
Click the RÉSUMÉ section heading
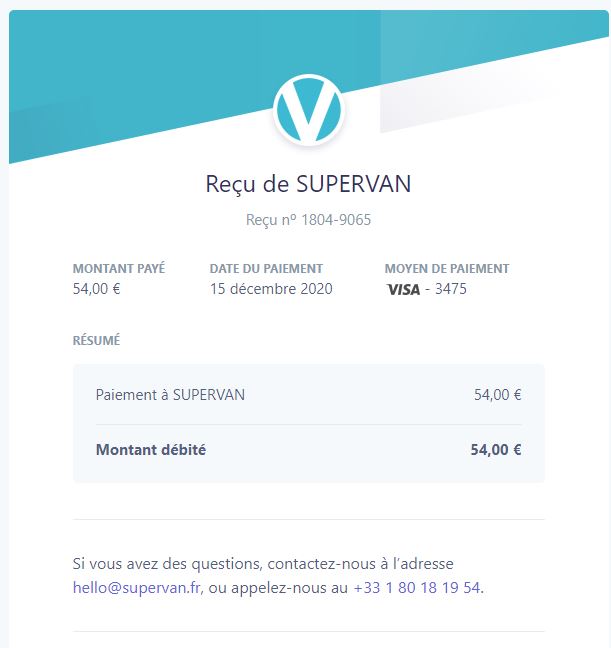96,340
